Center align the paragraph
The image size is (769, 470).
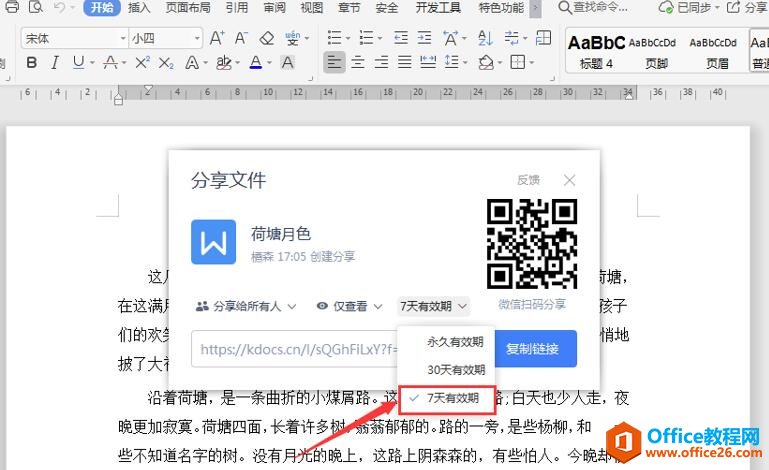pos(356,63)
